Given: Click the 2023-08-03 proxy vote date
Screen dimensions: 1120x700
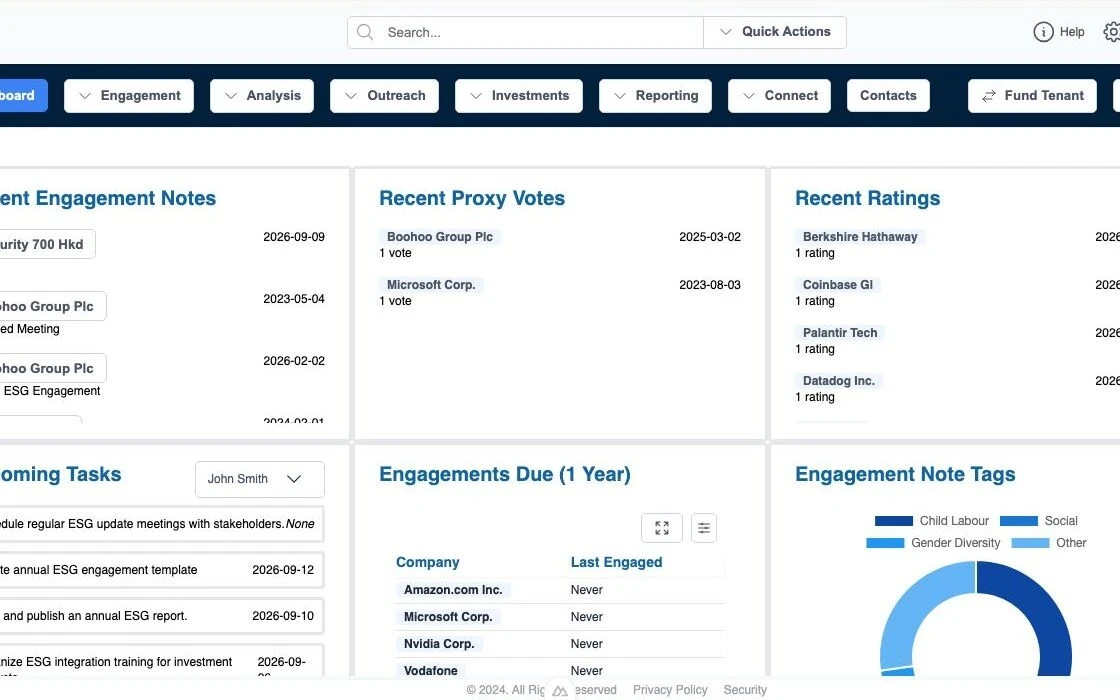Looking at the screenshot, I should tap(709, 285).
